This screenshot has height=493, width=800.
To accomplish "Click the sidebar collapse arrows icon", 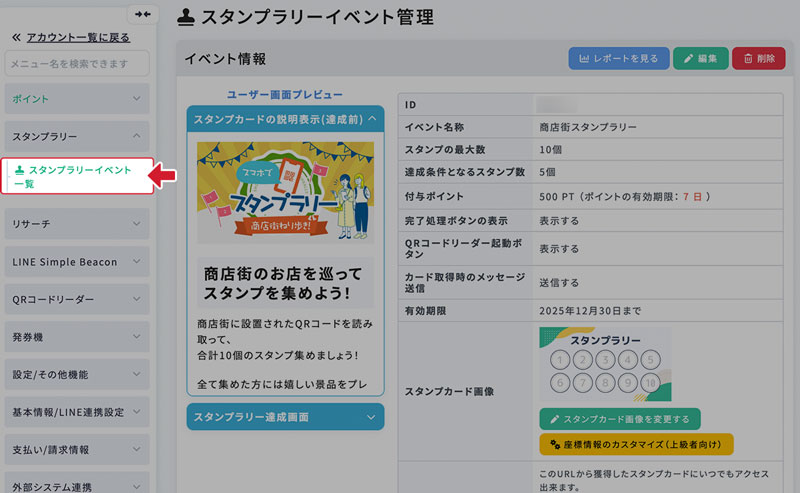I will pos(143,14).
